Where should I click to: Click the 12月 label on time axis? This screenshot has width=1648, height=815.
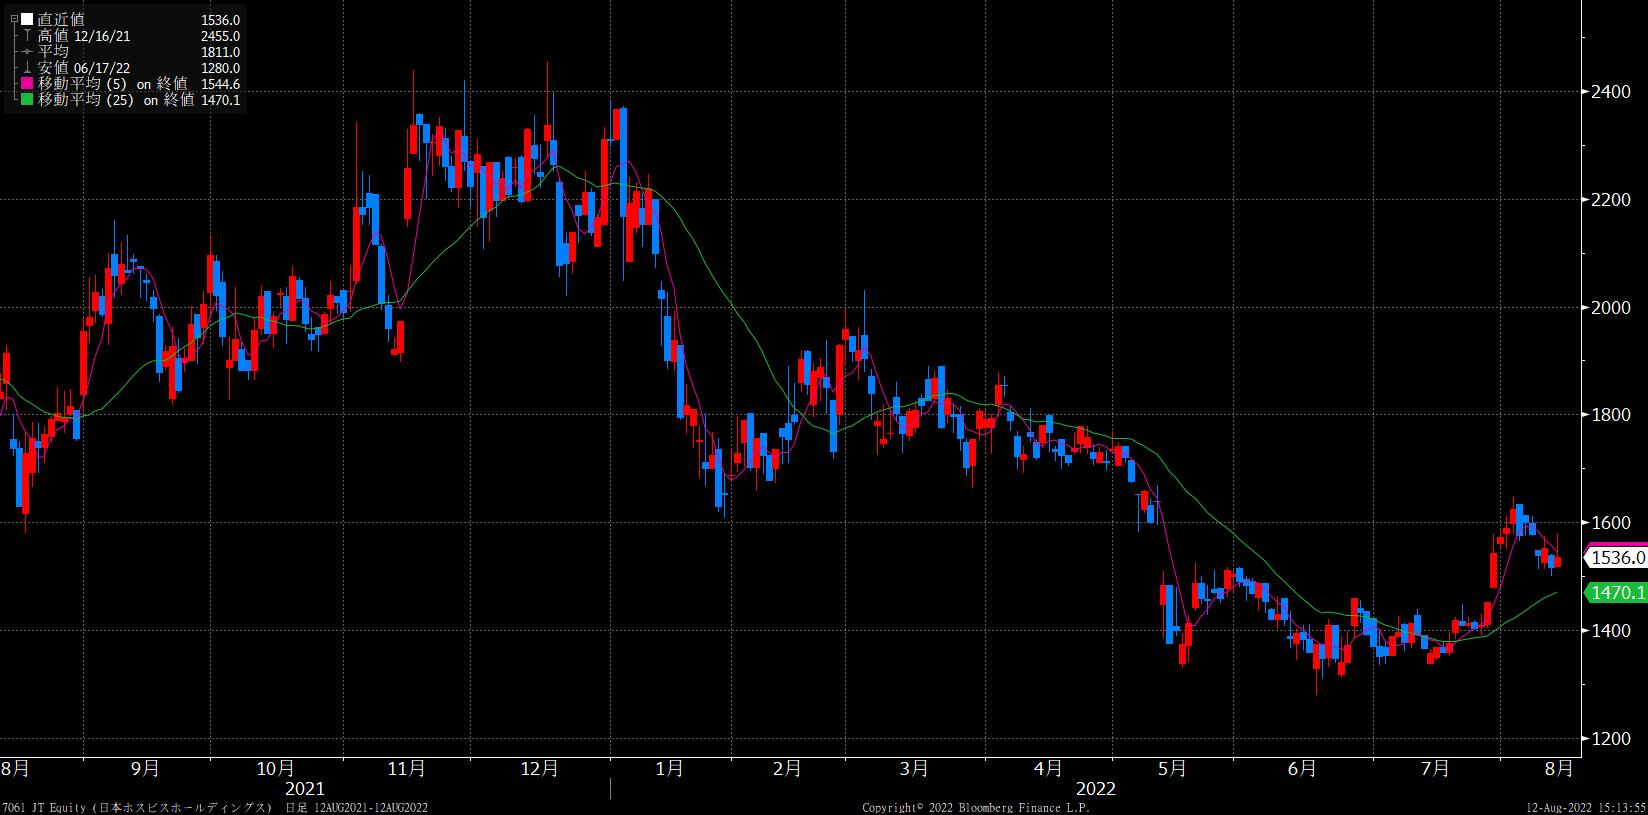coord(539,768)
